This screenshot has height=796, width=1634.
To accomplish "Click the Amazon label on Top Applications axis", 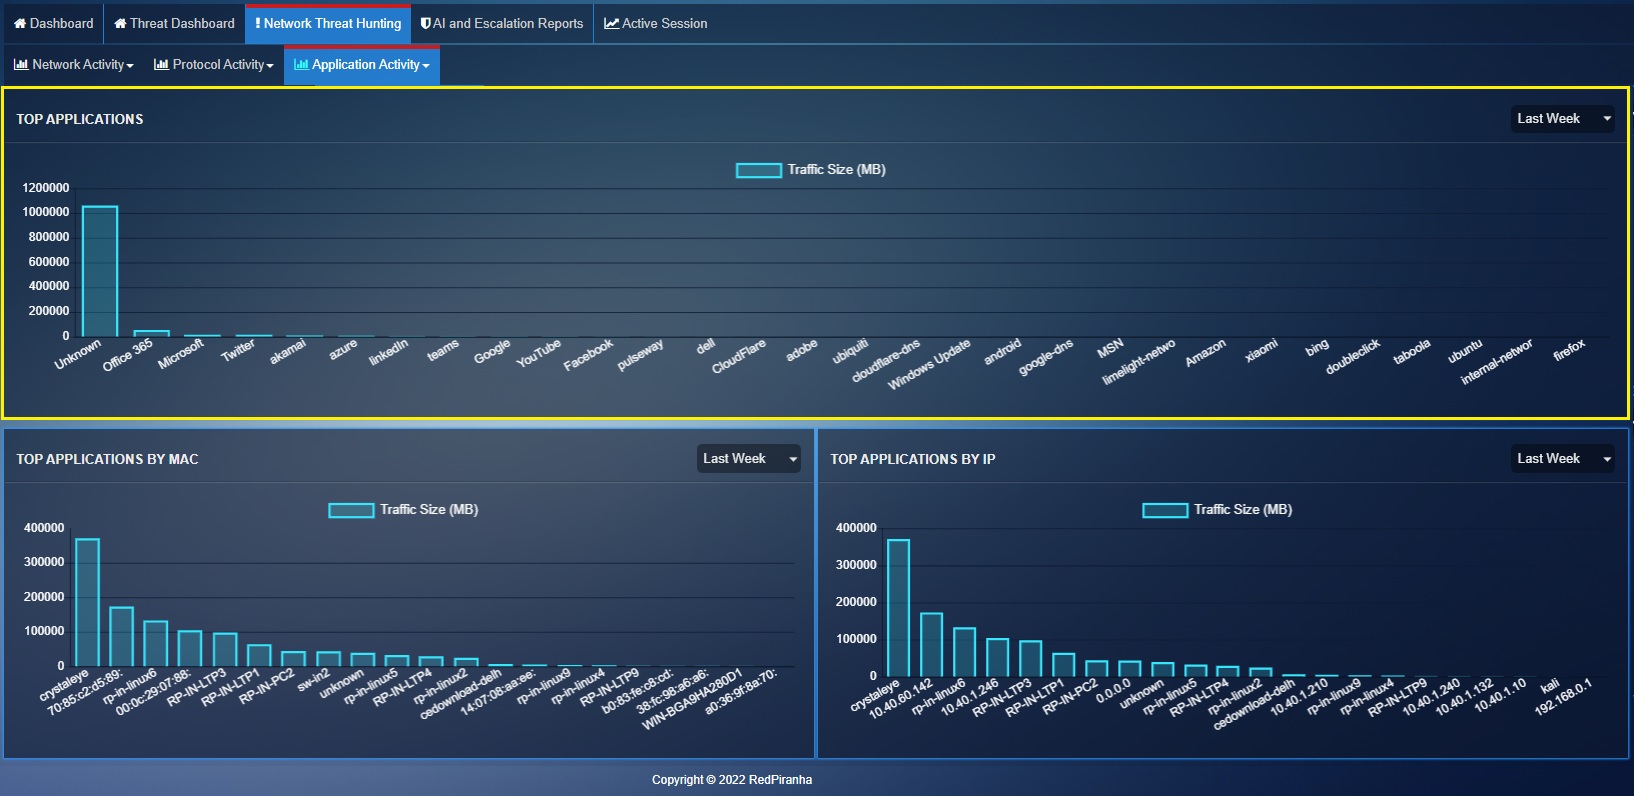I will point(1205,353).
